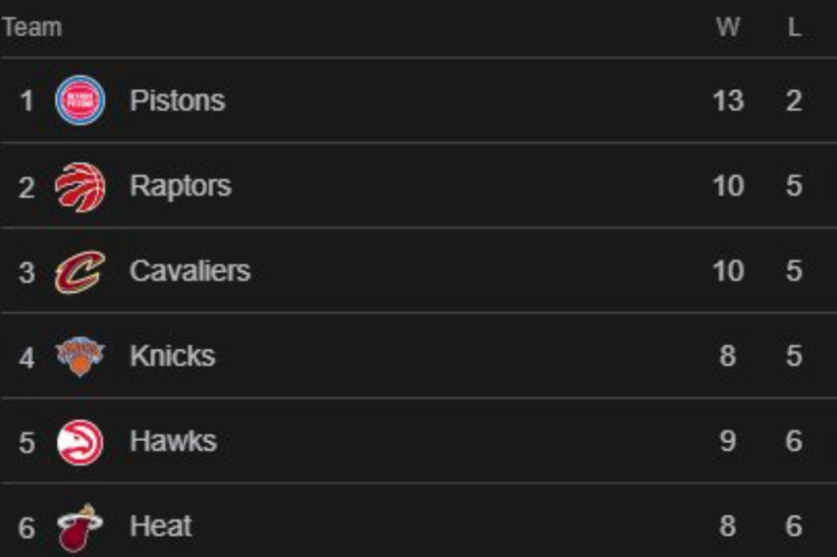The image size is (837, 557).
Task: Click the L column header
Action: pos(794,28)
